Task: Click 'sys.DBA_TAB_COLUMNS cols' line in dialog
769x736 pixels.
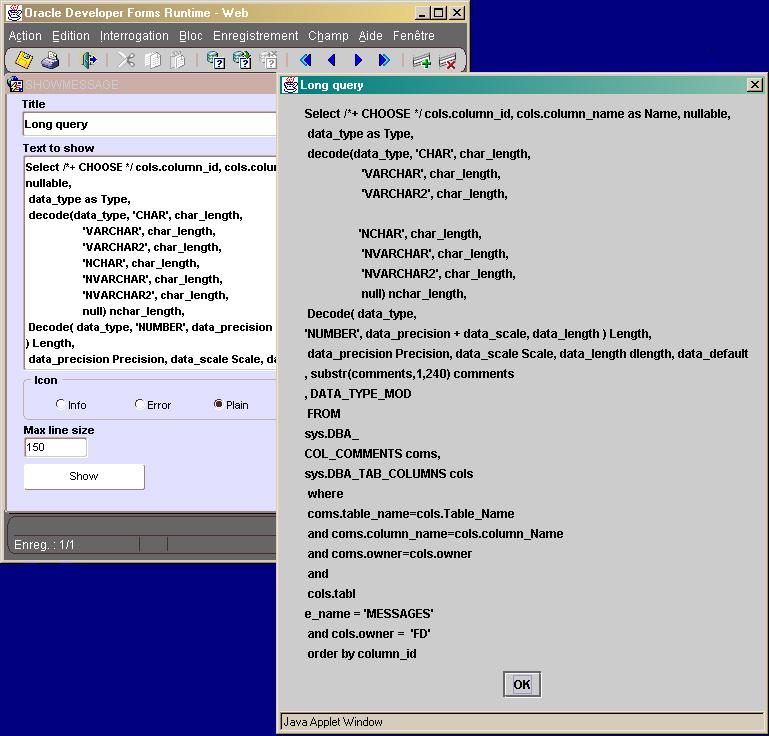Action: tap(389, 474)
